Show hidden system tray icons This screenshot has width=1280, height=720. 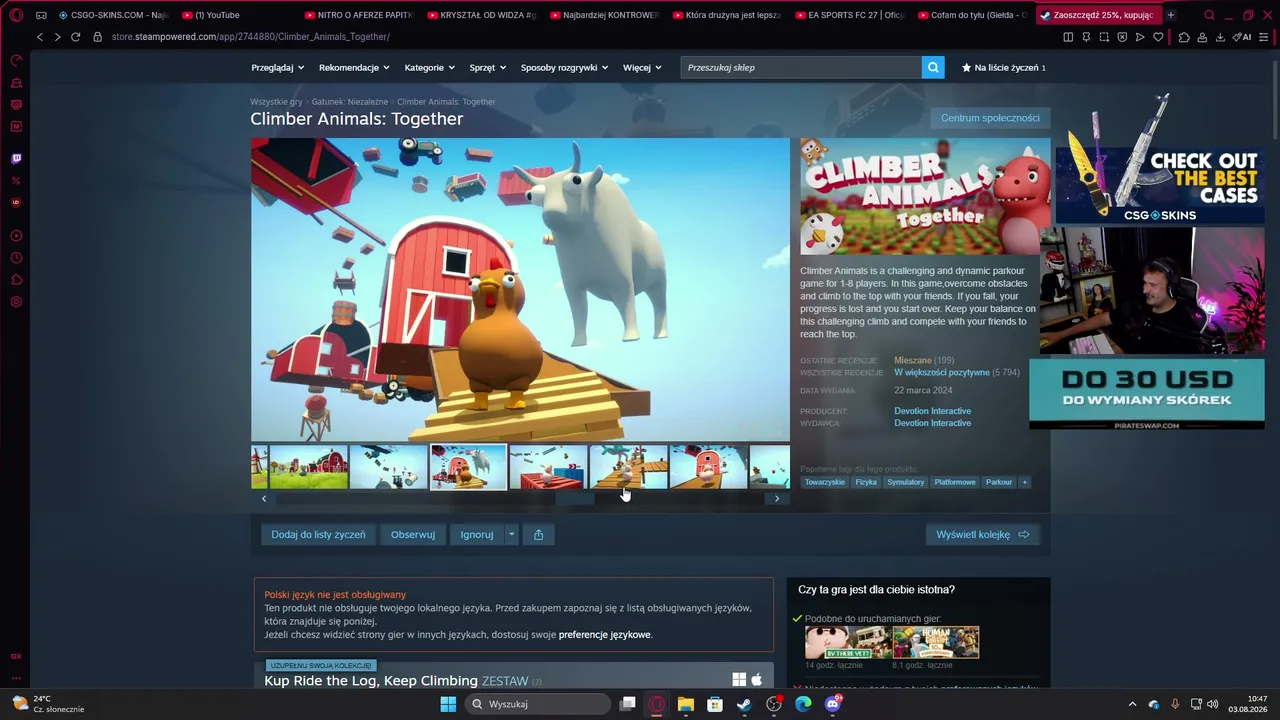(x=1132, y=704)
